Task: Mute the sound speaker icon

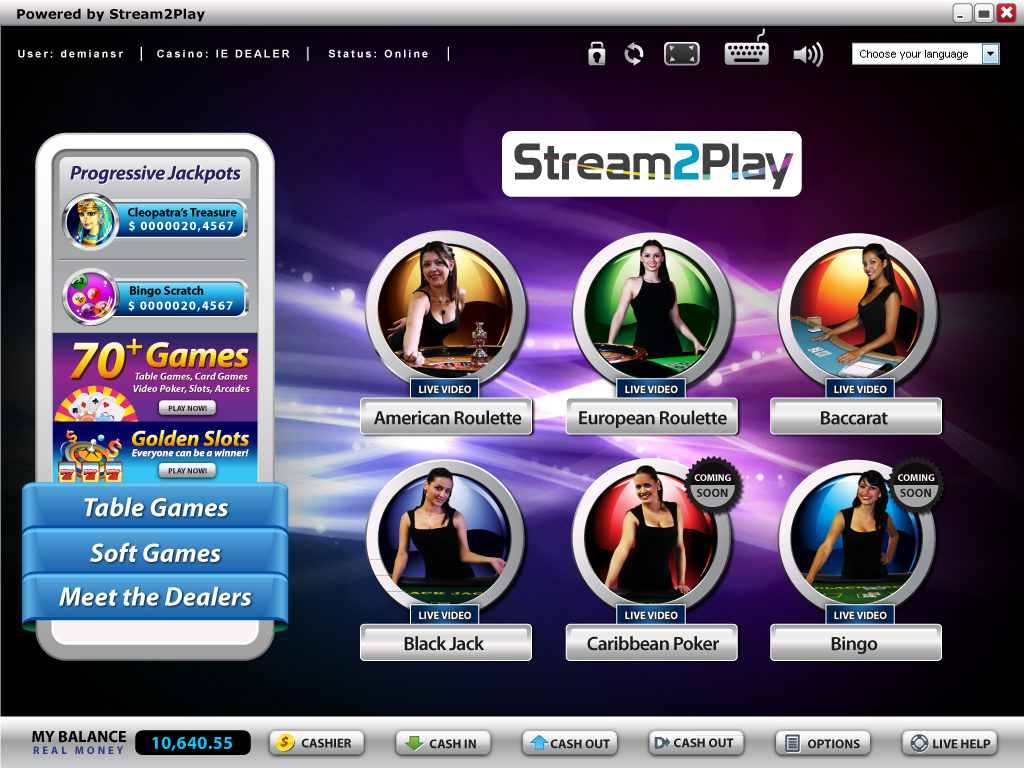Action: click(808, 54)
